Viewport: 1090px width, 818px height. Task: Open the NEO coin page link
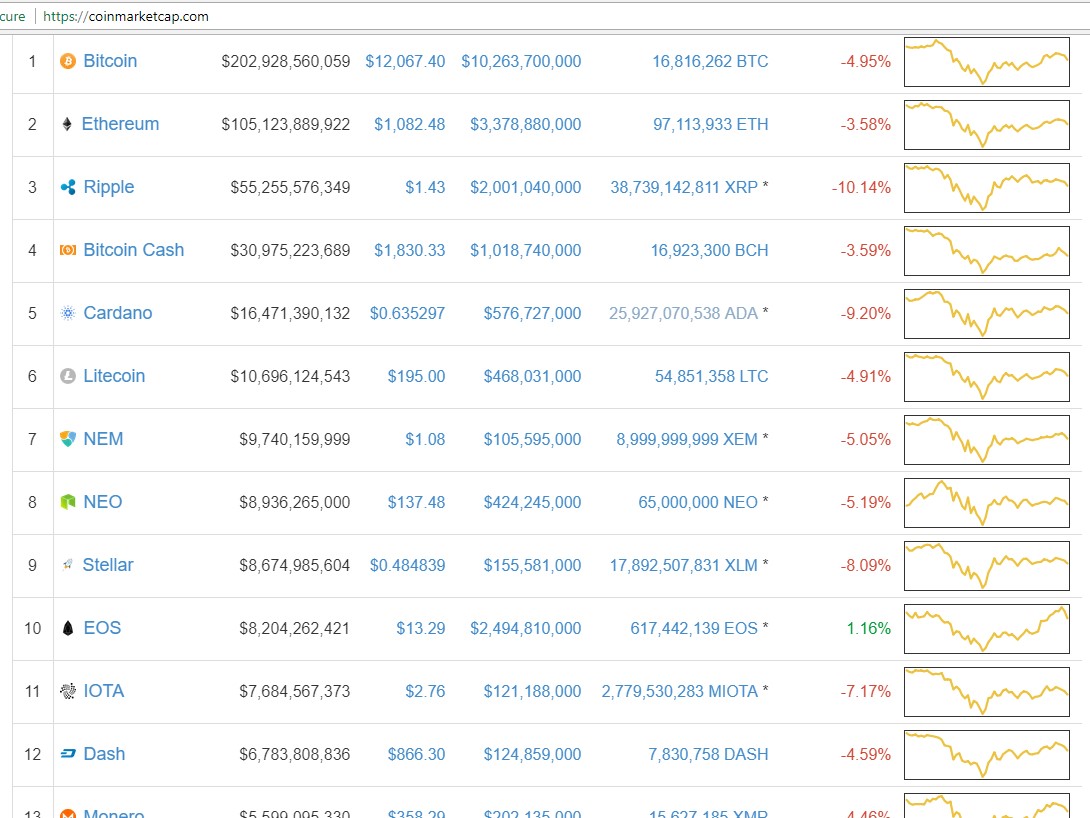pyautogui.click(x=102, y=502)
